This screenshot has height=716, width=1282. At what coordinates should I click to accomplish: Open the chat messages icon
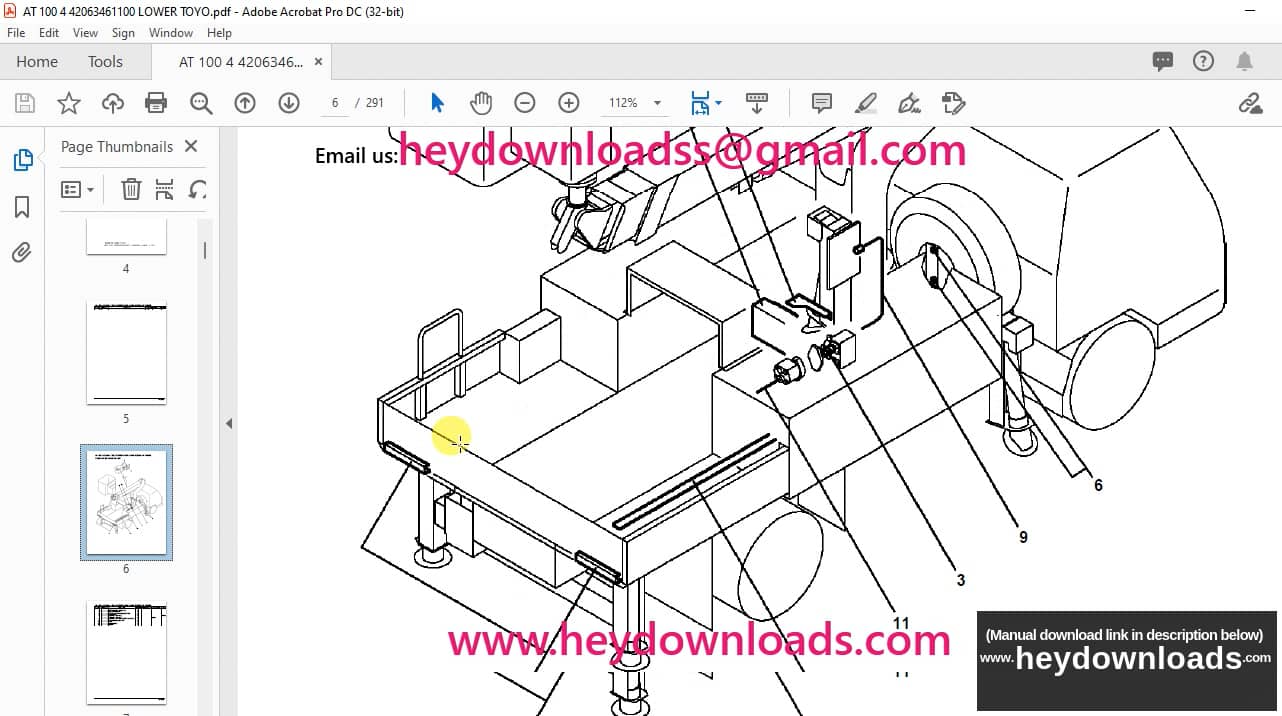1163,61
